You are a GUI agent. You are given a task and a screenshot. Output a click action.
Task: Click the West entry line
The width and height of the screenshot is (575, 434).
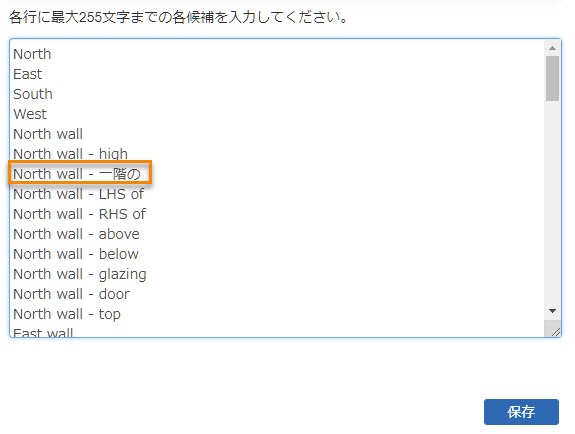30,114
